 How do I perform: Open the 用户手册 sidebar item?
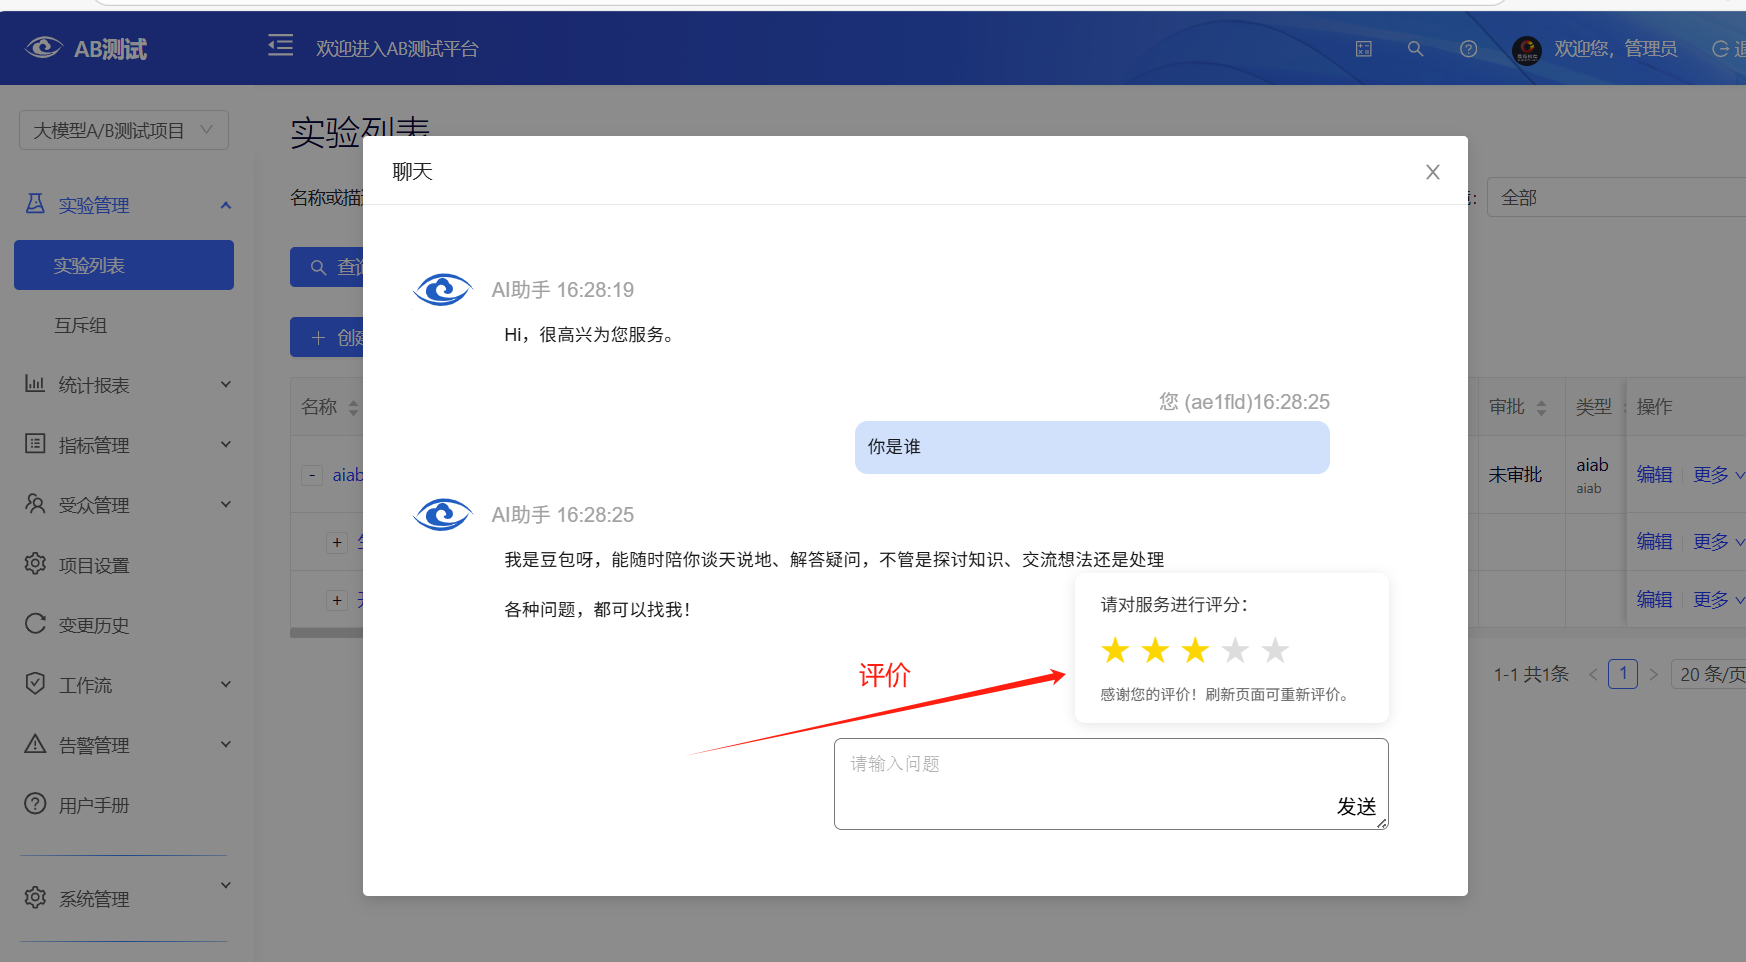94,805
